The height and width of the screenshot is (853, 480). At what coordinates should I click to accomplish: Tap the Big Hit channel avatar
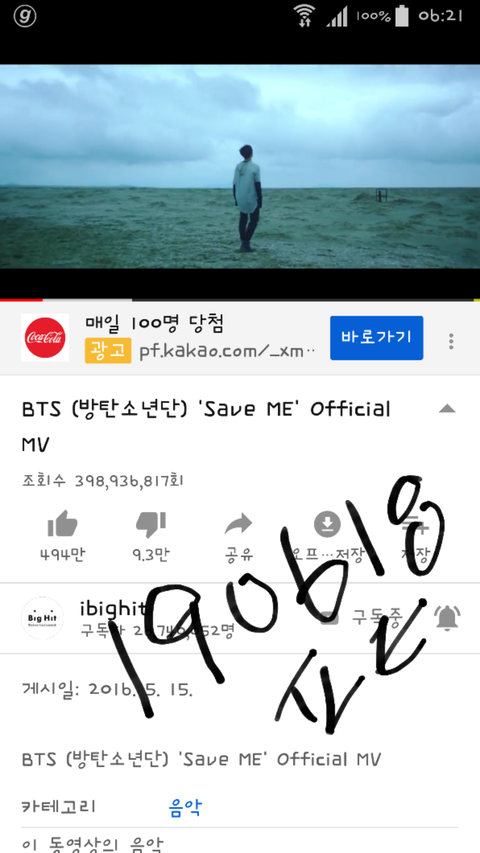coord(42,617)
